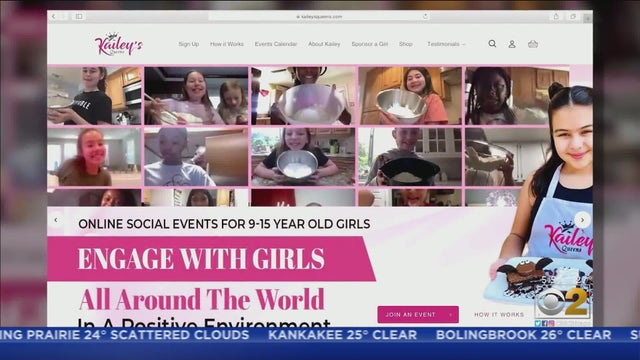
Task: Expand the Testimonials dropdown
Action: [446, 44]
